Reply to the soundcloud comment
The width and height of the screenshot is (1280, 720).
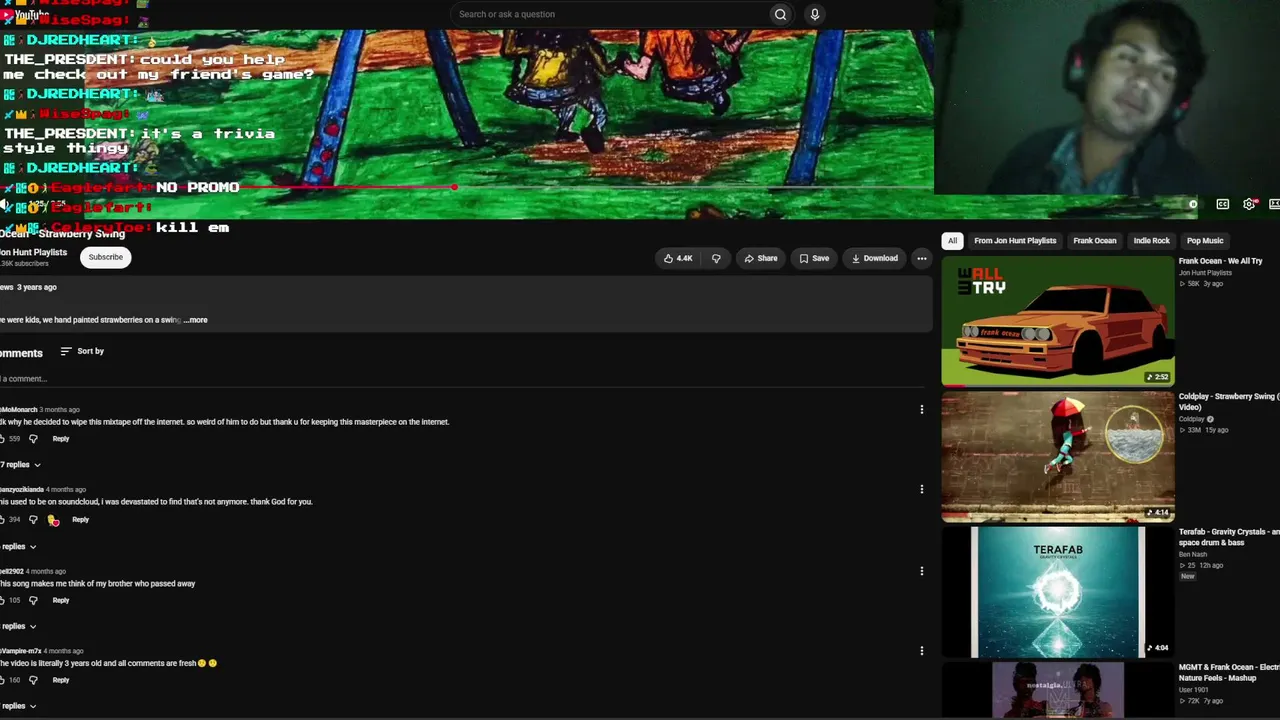(x=81, y=520)
